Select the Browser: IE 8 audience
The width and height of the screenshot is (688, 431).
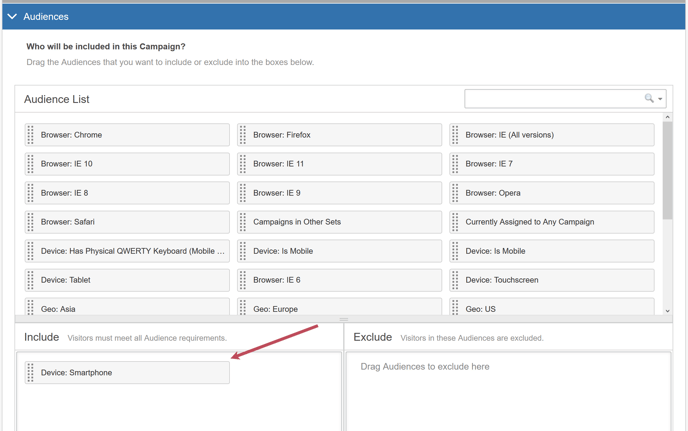127,193
